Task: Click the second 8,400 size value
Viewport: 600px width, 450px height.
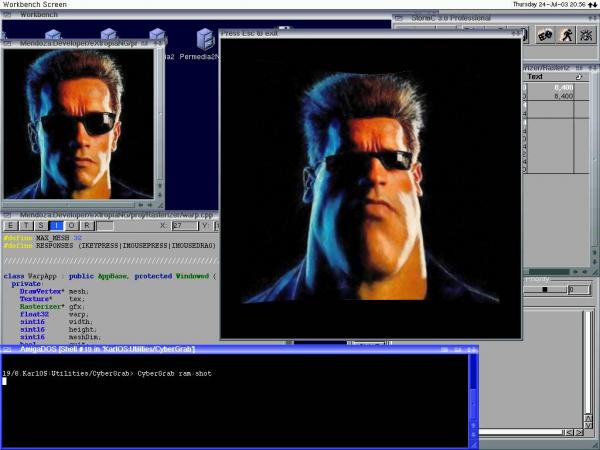Action: pos(564,96)
